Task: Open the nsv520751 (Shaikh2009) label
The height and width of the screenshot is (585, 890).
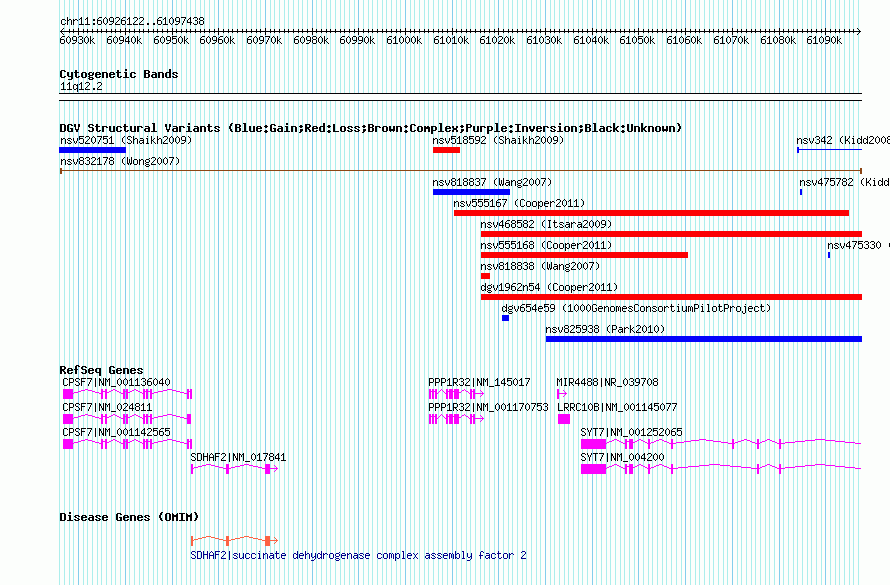Action: (x=126, y=140)
